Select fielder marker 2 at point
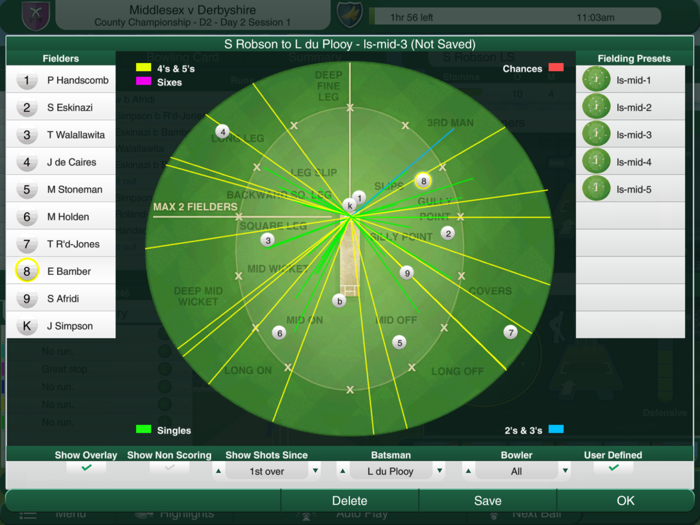Screen dimensions: 700x525 pyautogui.click(x=448, y=233)
